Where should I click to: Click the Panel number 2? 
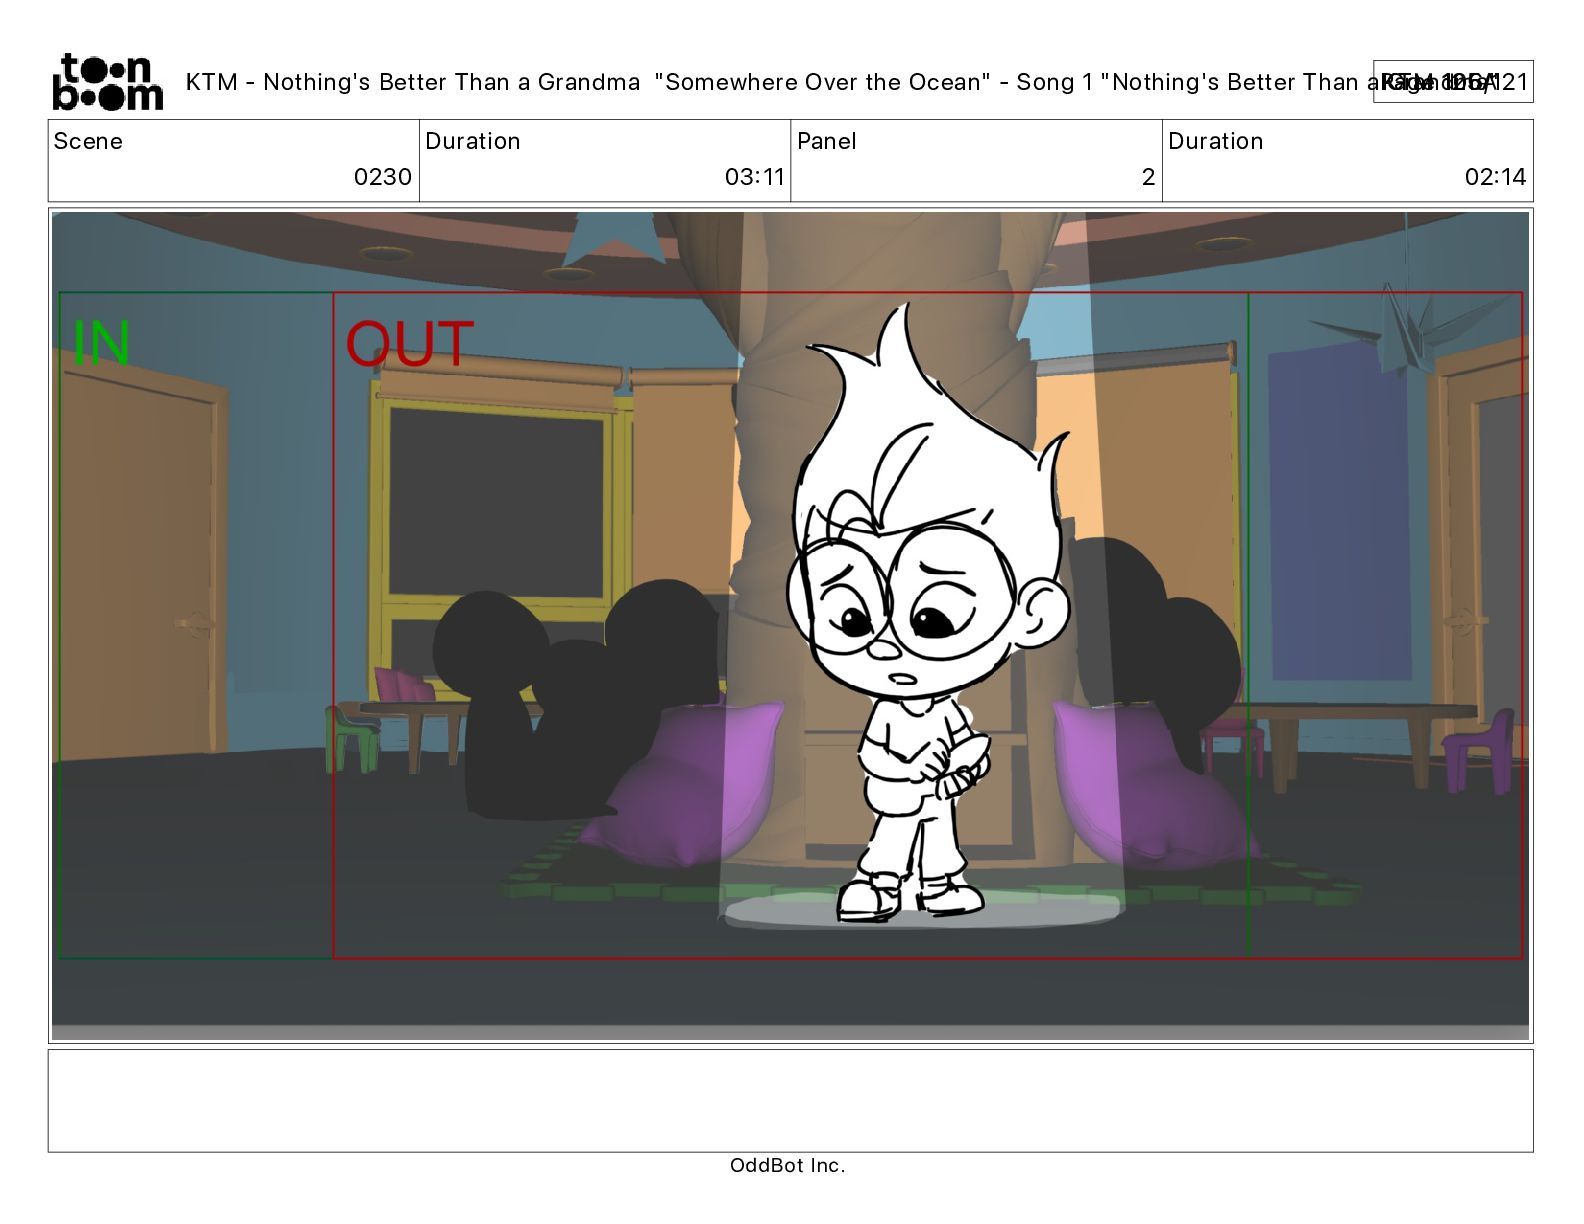1148,177
